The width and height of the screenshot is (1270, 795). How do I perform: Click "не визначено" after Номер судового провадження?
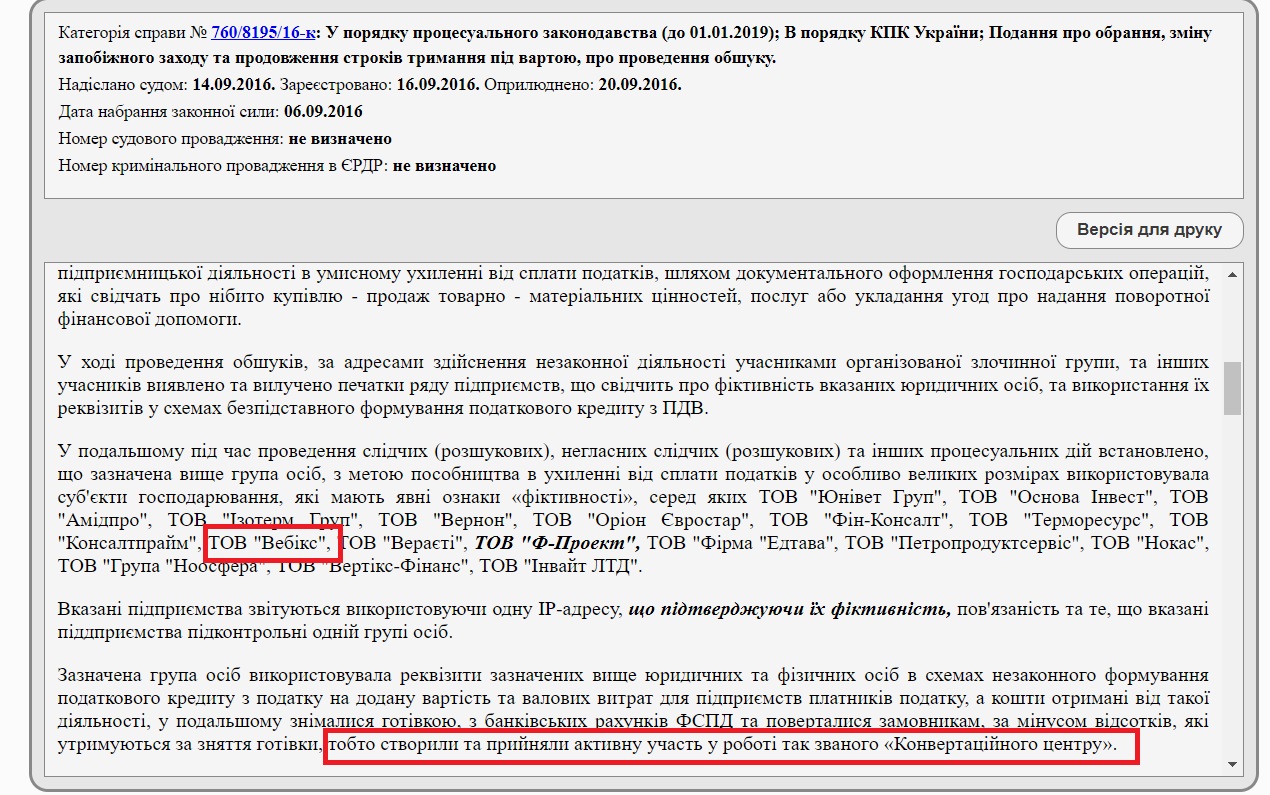coord(340,139)
